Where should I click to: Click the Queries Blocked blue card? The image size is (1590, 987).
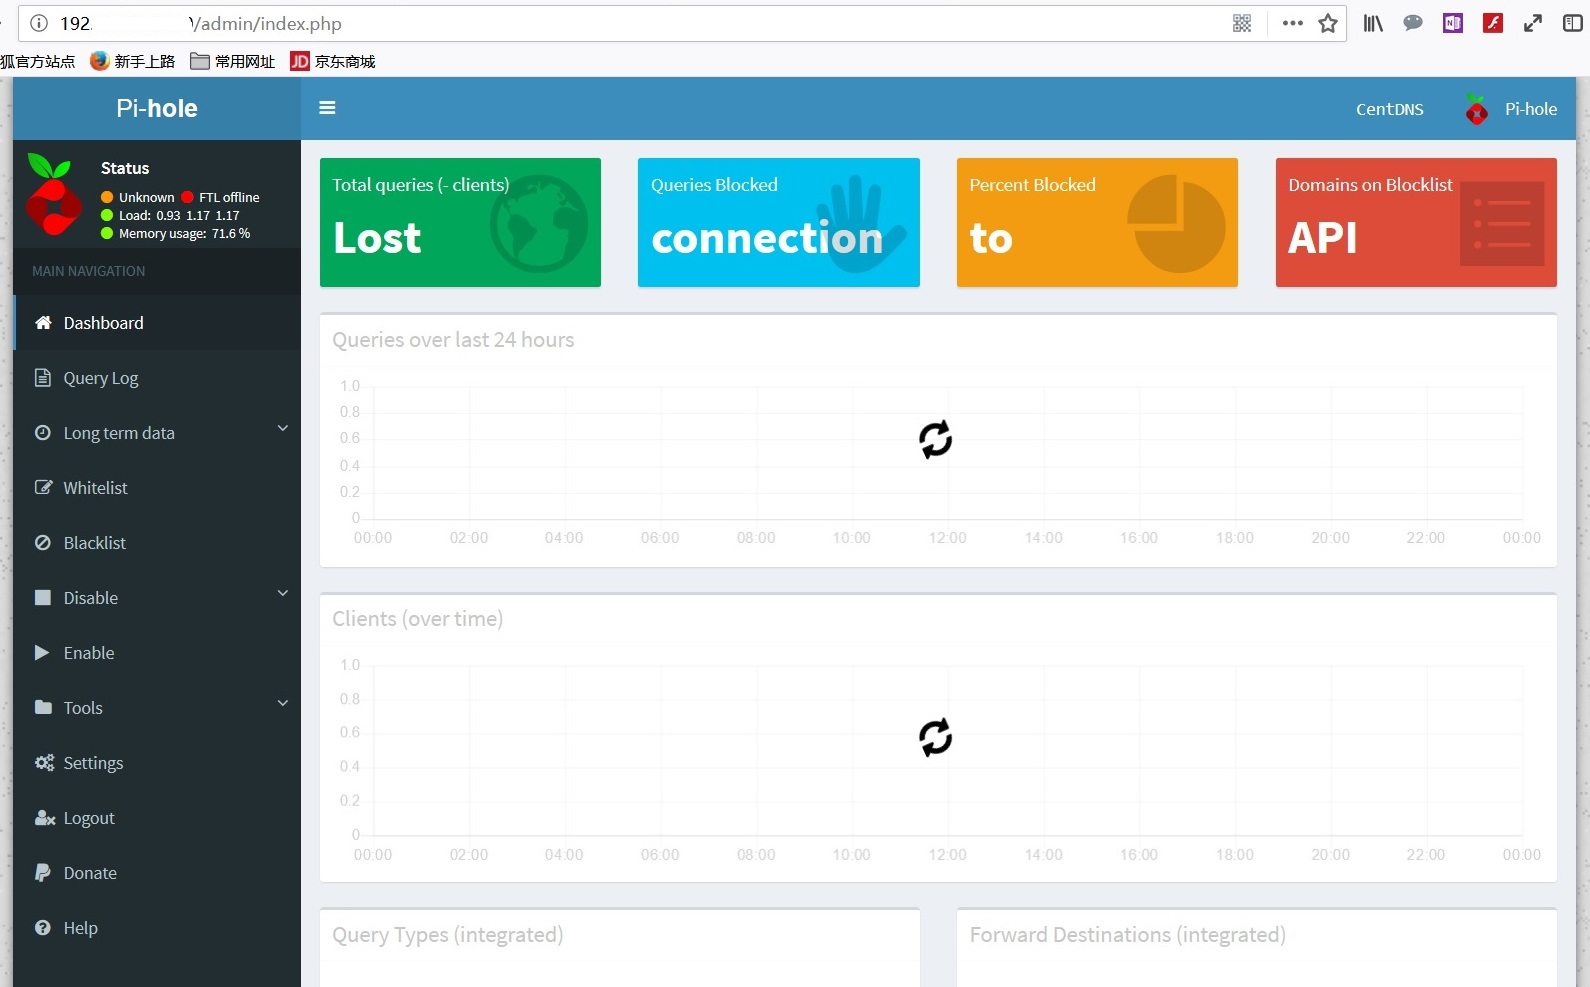coord(779,222)
